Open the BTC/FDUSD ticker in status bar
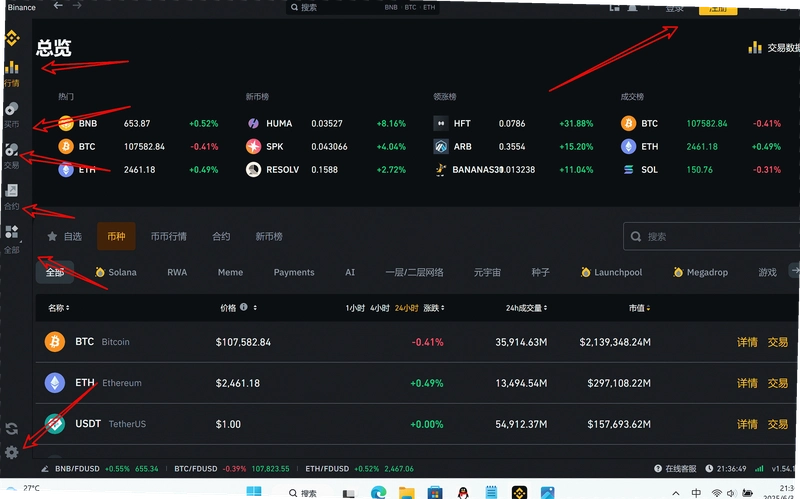This screenshot has width=800, height=499. [232, 468]
